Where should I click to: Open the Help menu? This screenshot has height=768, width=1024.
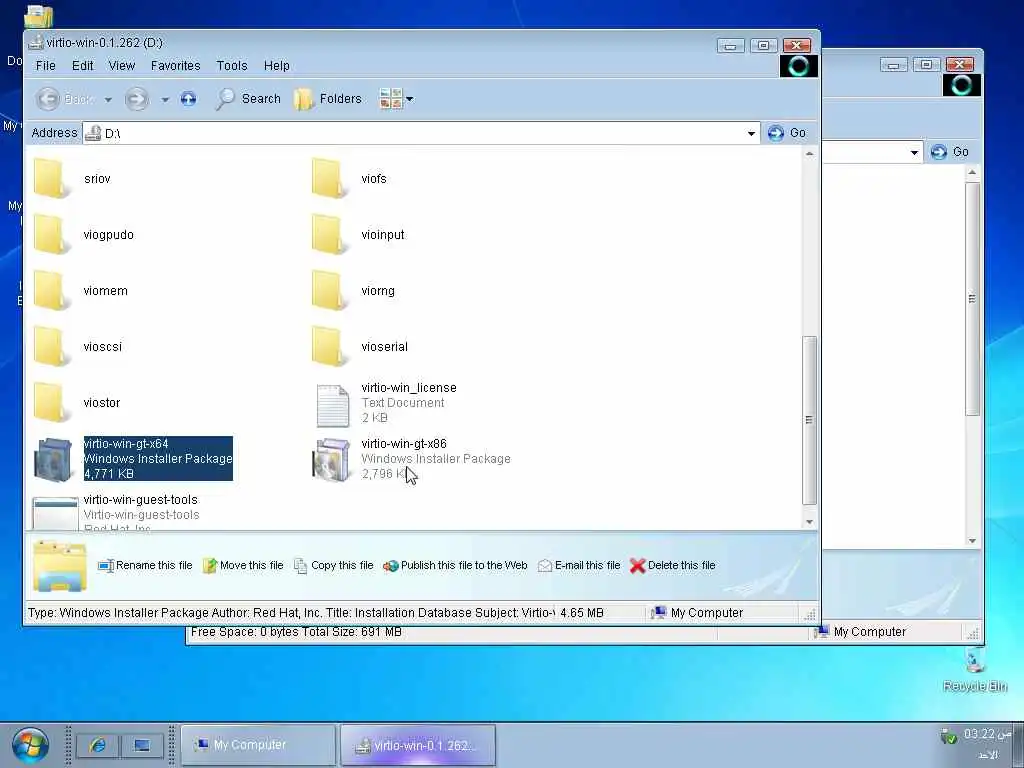click(x=277, y=66)
